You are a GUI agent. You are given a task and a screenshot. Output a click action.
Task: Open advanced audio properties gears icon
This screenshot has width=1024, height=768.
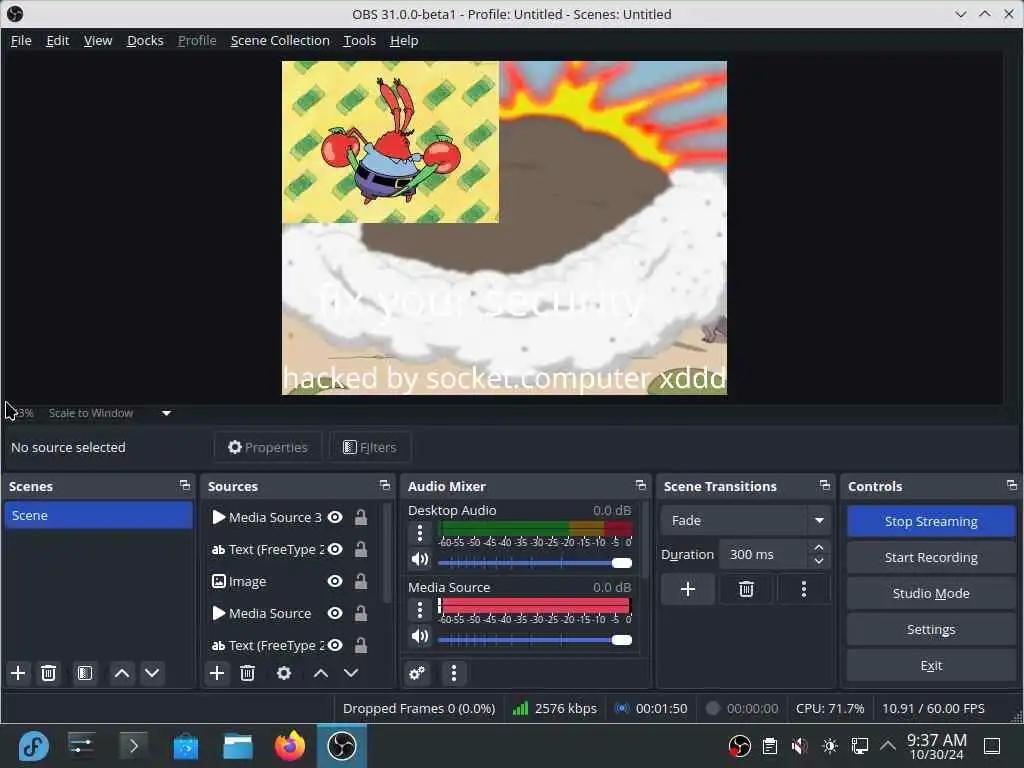[417, 673]
